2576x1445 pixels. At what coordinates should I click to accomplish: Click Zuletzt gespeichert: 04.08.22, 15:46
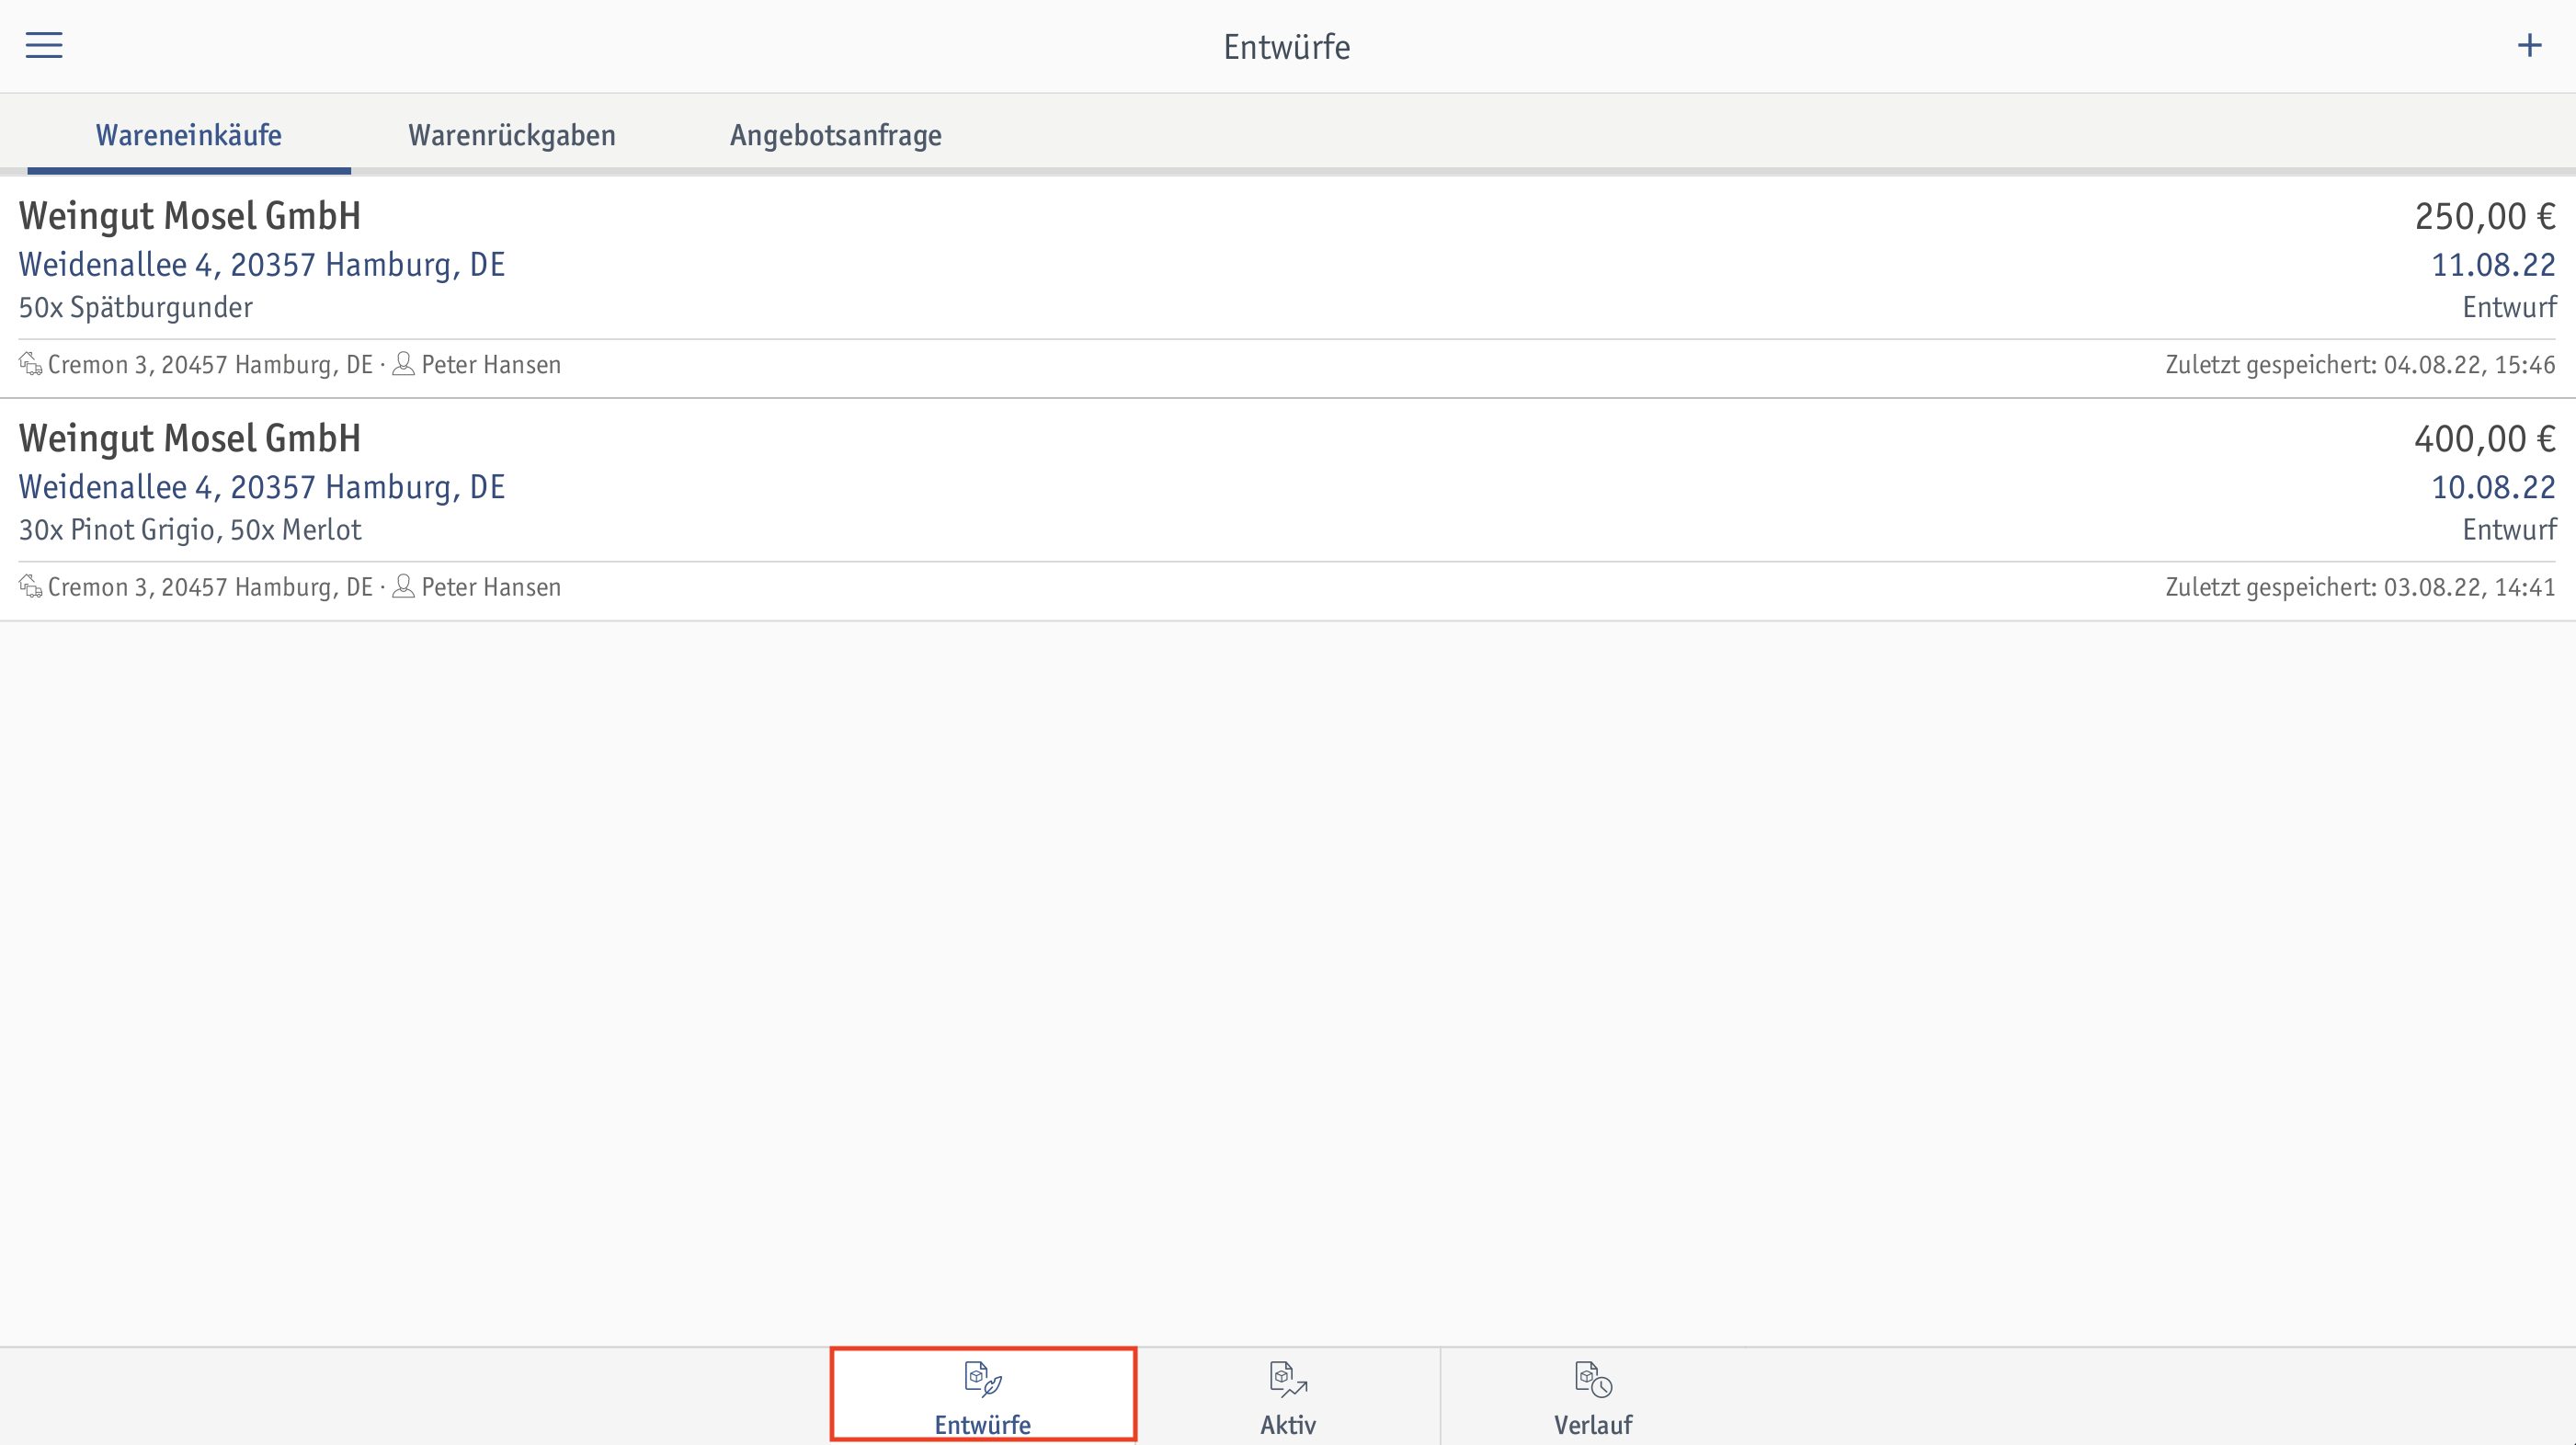[2360, 365]
